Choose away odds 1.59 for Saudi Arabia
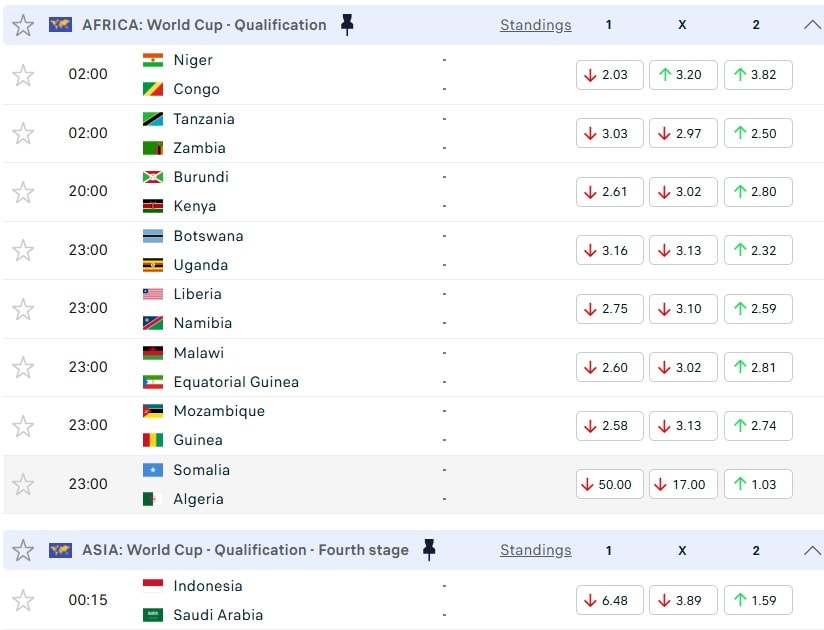The width and height of the screenshot is (824, 630). [x=757, y=600]
